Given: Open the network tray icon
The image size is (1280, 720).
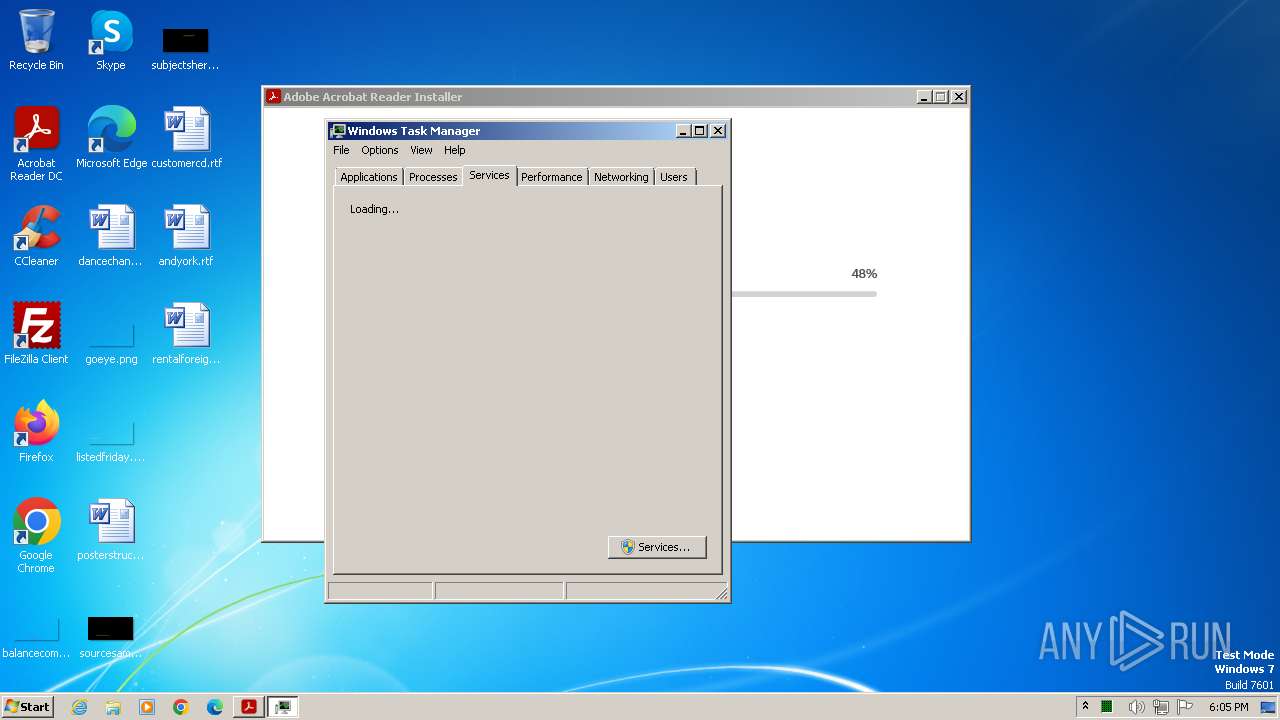Looking at the screenshot, I should (x=1161, y=707).
